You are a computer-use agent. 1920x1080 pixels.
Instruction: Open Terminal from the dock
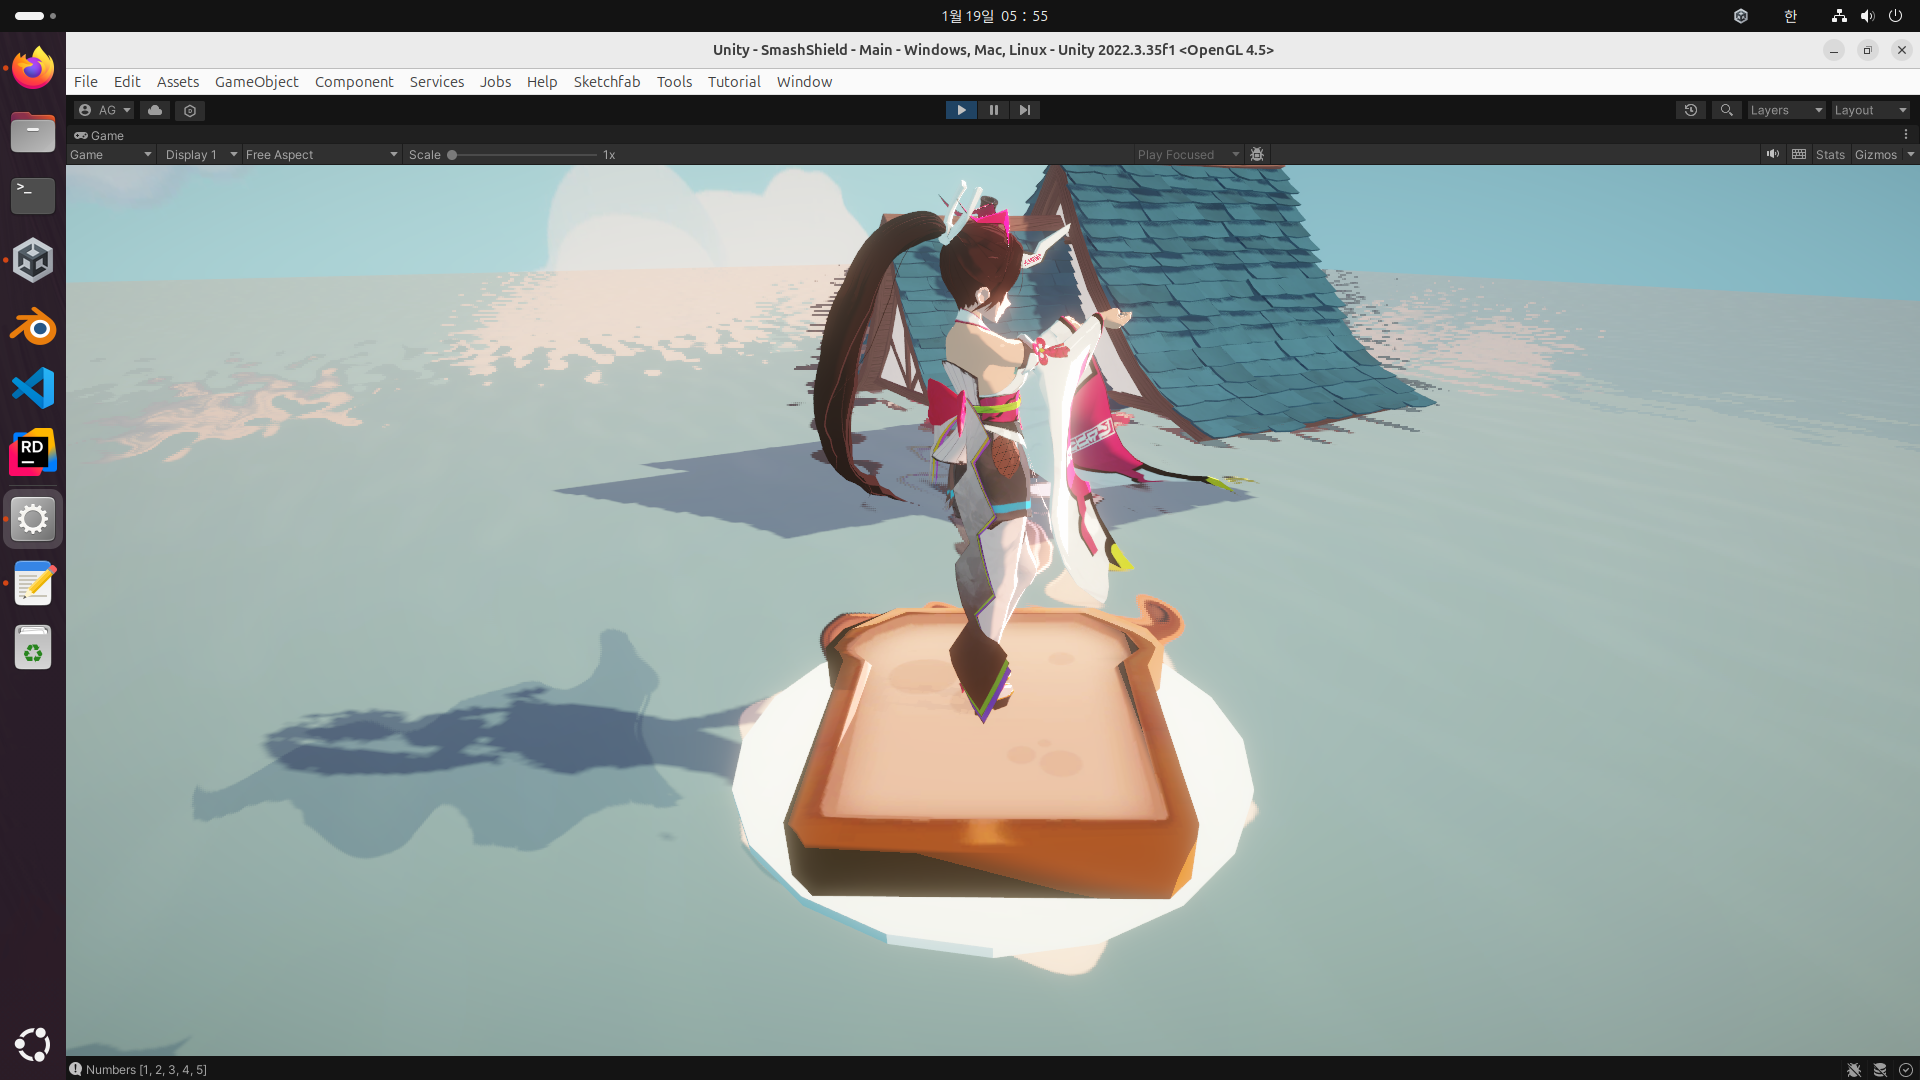(33, 196)
